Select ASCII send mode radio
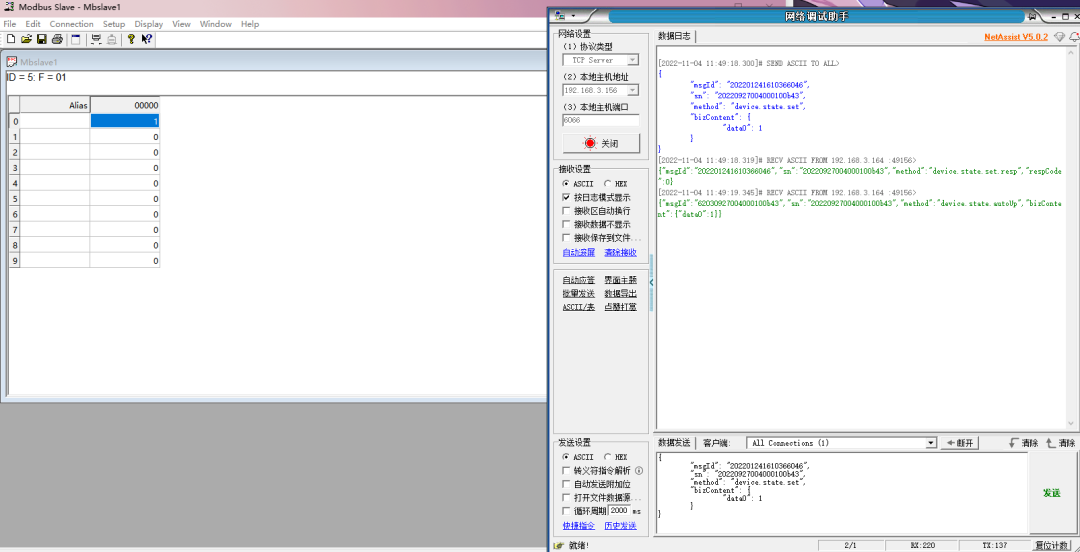 click(566, 457)
